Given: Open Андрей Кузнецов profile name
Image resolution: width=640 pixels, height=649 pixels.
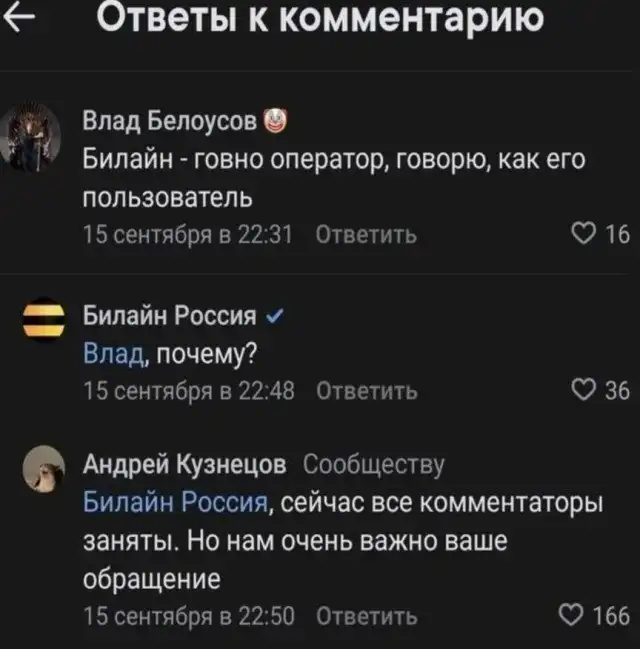Looking at the screenshot, I should [184, 465].
